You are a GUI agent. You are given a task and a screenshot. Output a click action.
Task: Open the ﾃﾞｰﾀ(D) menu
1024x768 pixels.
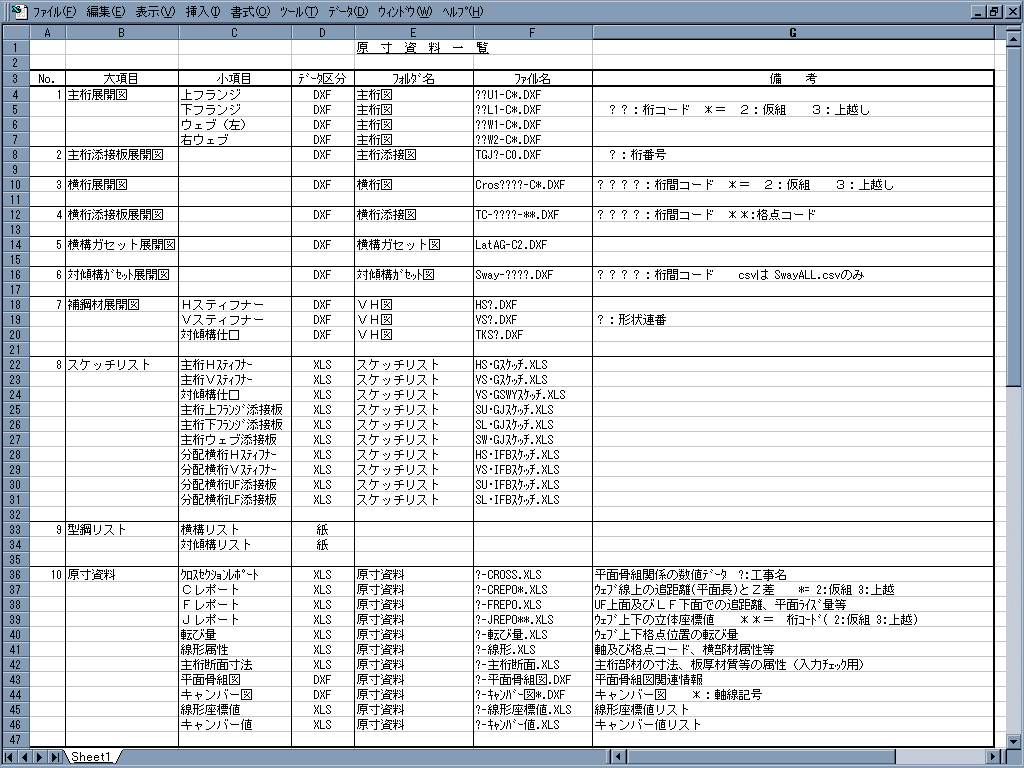pyautogui.click(x=348, y=12)
